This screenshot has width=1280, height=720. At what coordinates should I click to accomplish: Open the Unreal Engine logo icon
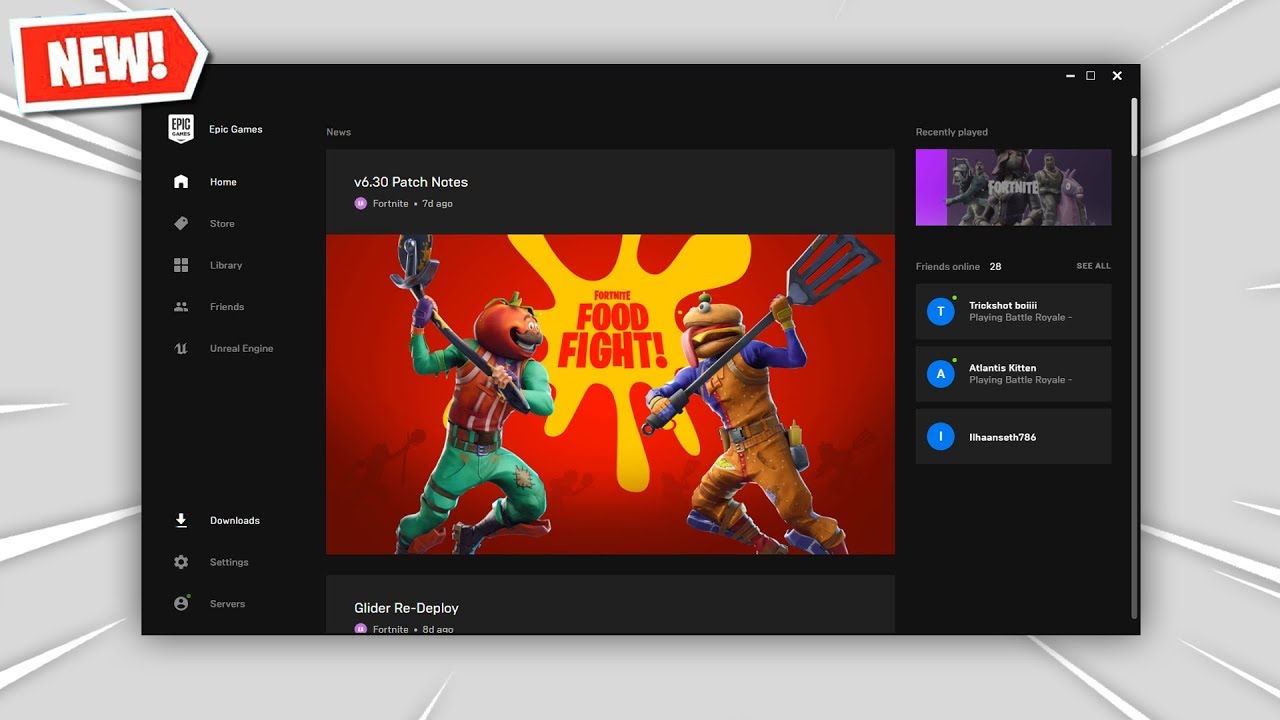click(x=181, y=349)
